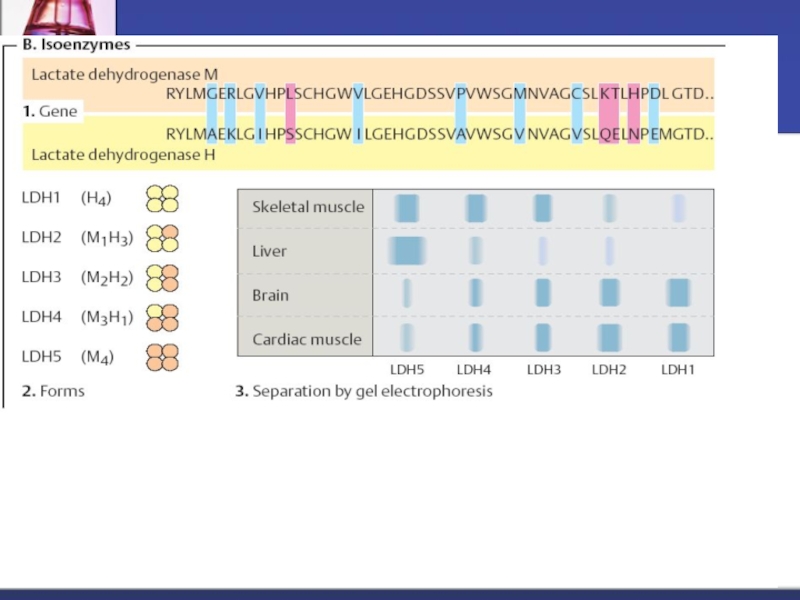Select the 'Cardiac muscle' row label
800x600 pixels.
pos(307,339)
